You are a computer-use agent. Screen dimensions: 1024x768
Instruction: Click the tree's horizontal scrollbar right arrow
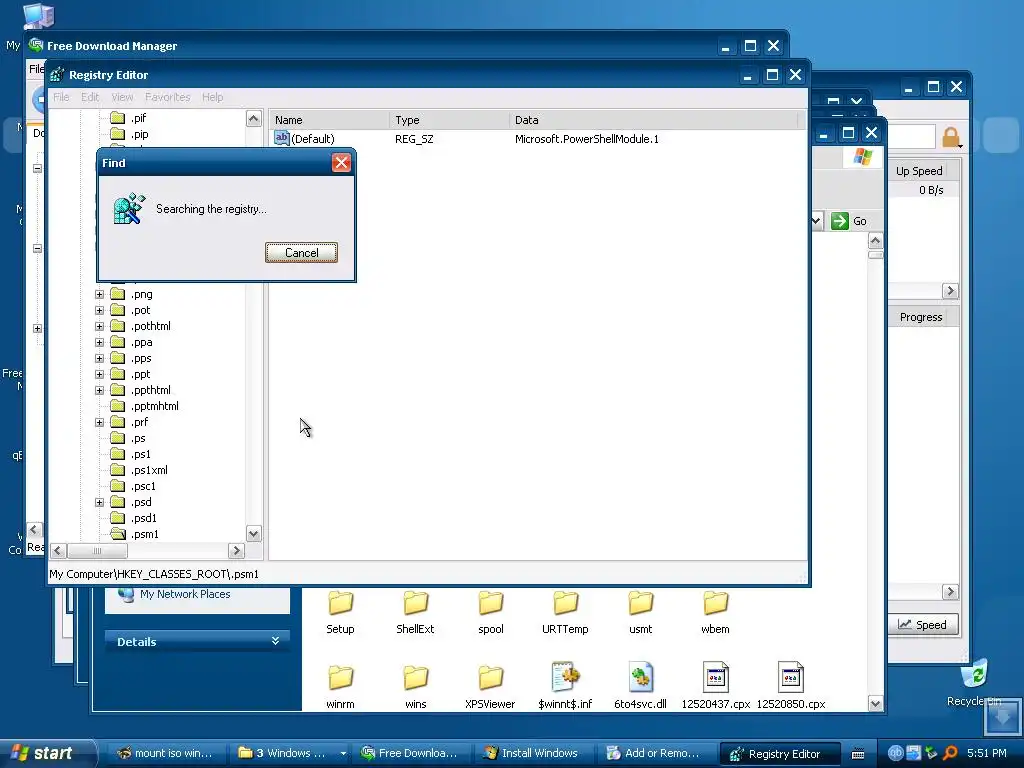[x=236, y=551]
